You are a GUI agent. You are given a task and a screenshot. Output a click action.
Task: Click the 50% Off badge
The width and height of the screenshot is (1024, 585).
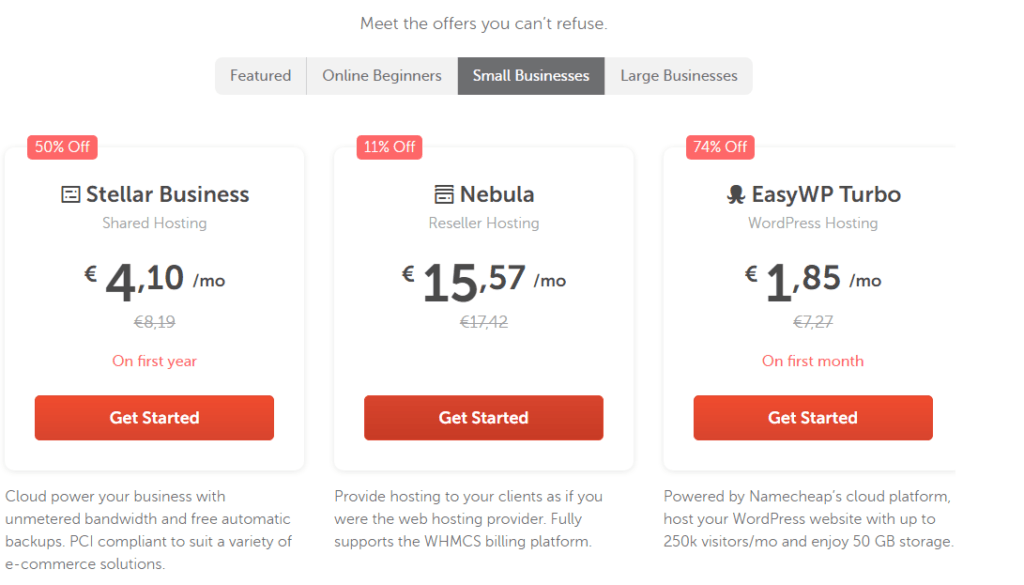[x=63, y=147]
